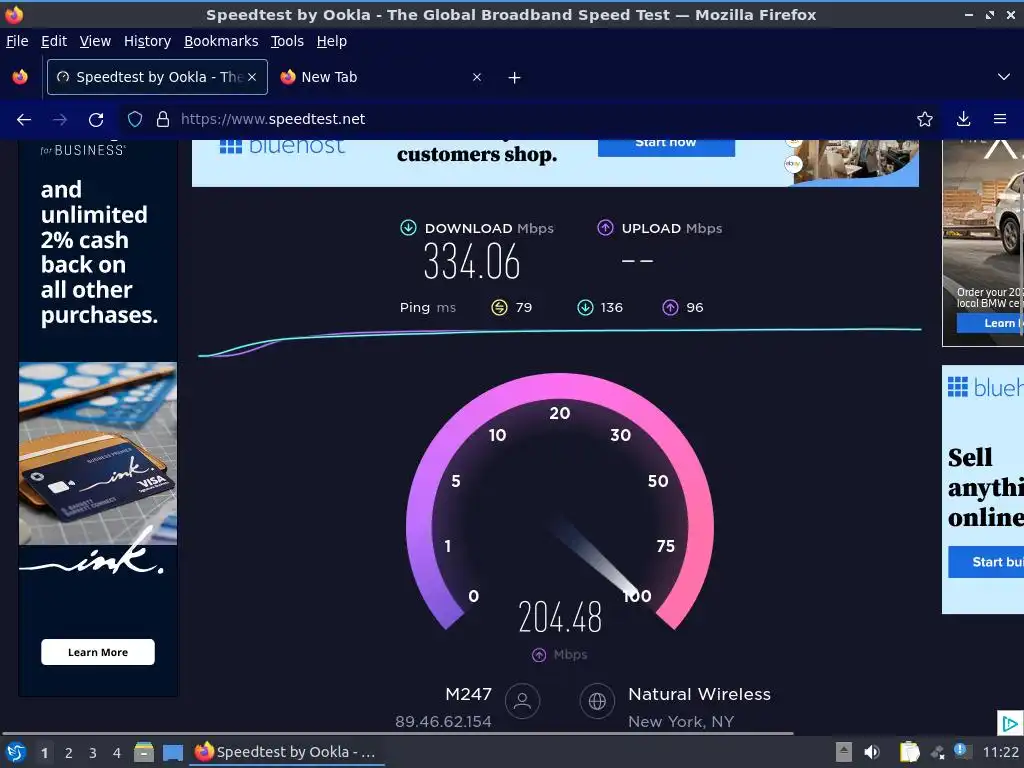The height and width of the screenshot is (768, 1024).
Task: Click the IP address 89.46.62.154
Action: tap(443, 722)
